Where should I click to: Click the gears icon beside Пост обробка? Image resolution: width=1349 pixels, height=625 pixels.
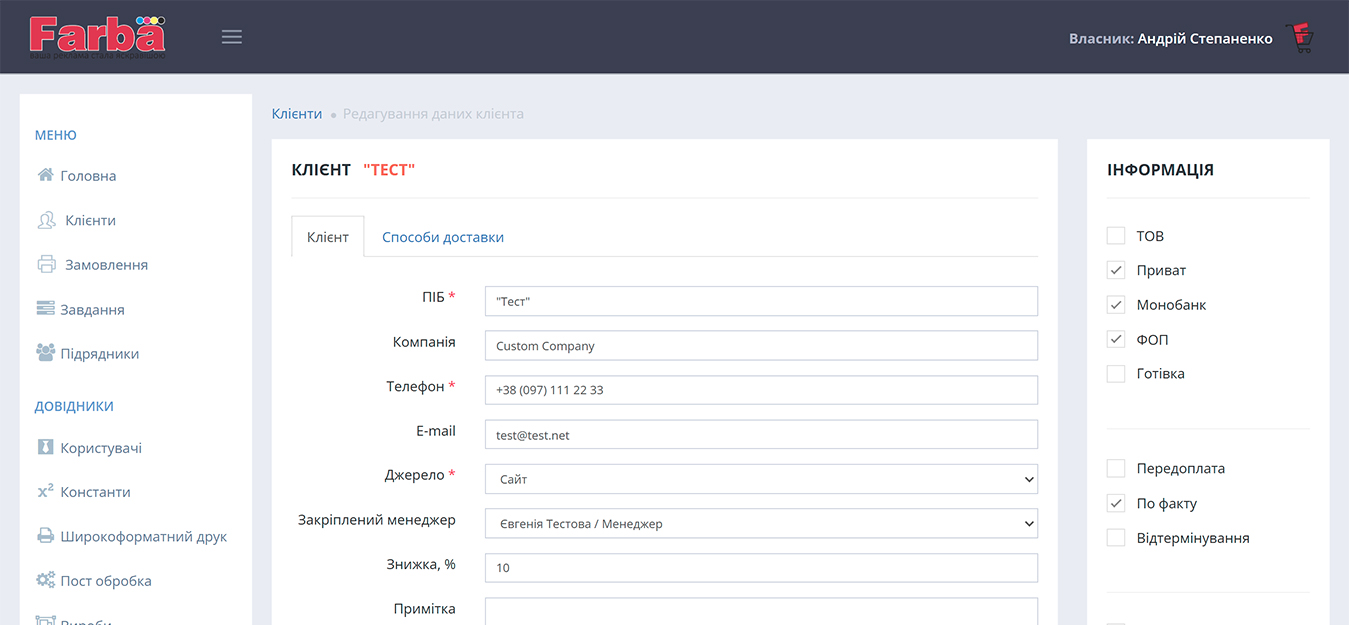pyautogui.click(x=45, y=580)
